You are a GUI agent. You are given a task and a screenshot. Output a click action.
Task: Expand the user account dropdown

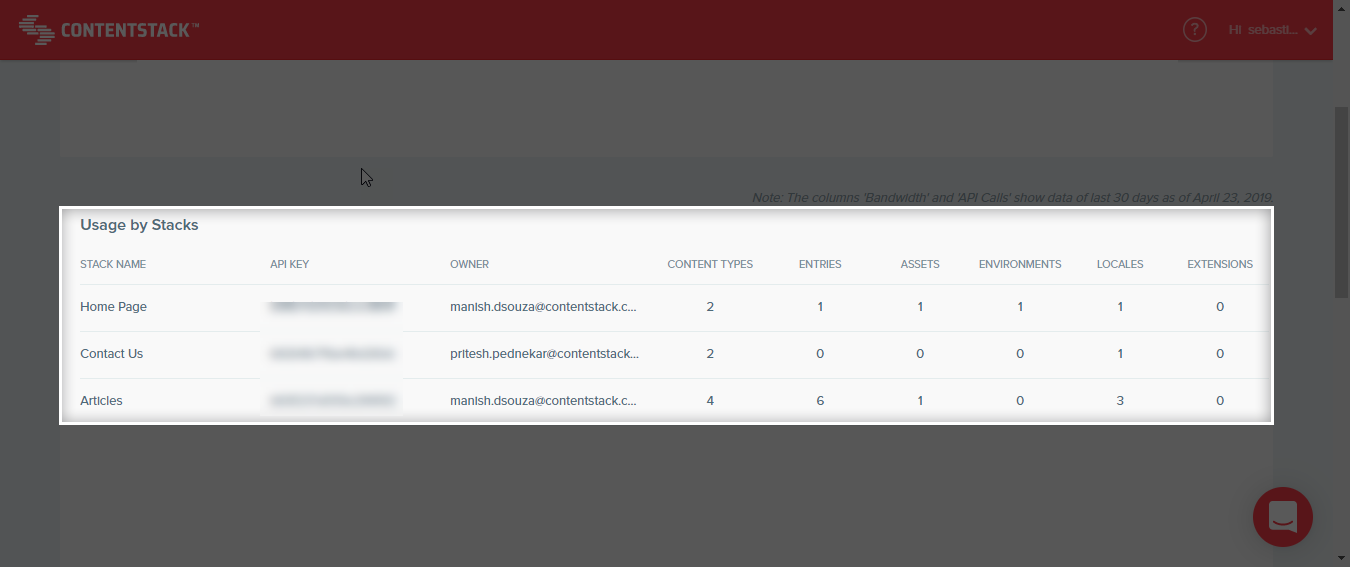1273,30
